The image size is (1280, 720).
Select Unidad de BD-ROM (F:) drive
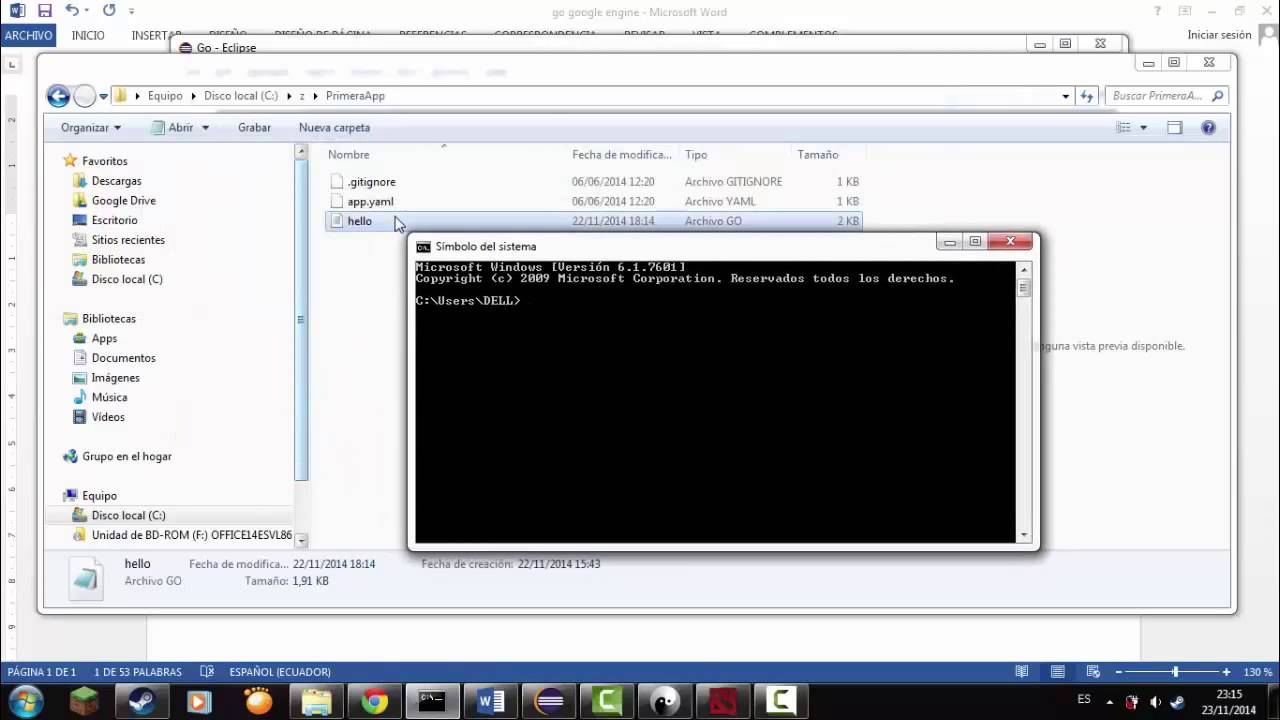point(191,535)
